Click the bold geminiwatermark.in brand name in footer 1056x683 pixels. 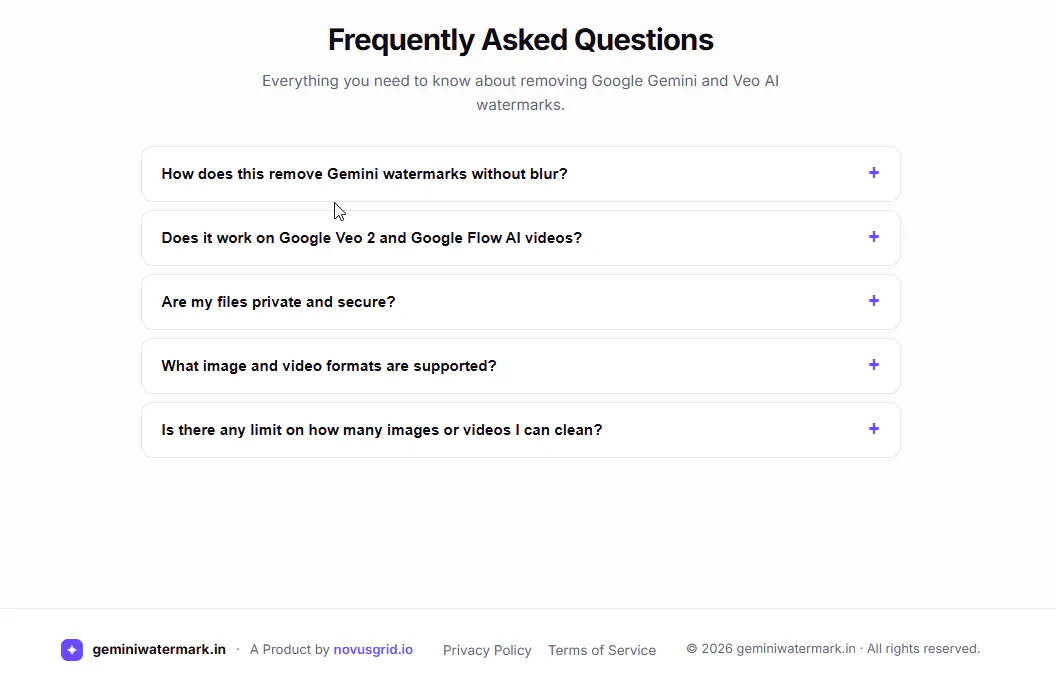pos(159,649)
